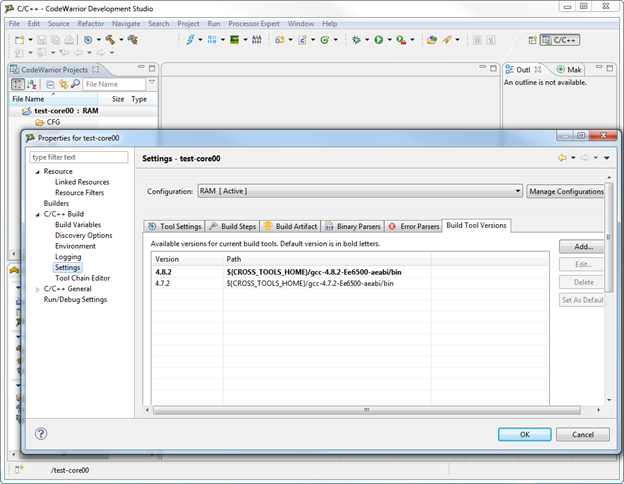Open dropdown arrow next to Build hammer
Image resolution: width=624 pixels, height=484 pixels.
pyautogui.click(x=121, y=40)
